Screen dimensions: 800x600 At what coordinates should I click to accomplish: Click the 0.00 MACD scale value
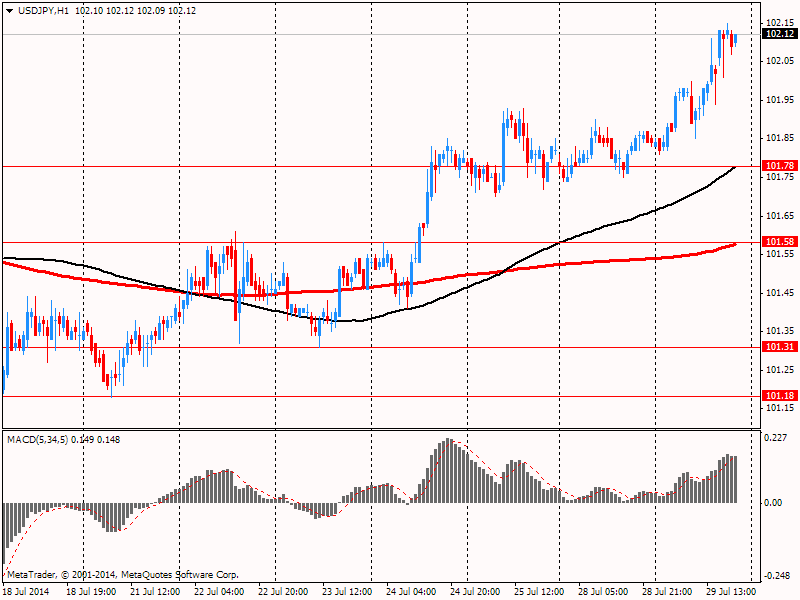773,503
